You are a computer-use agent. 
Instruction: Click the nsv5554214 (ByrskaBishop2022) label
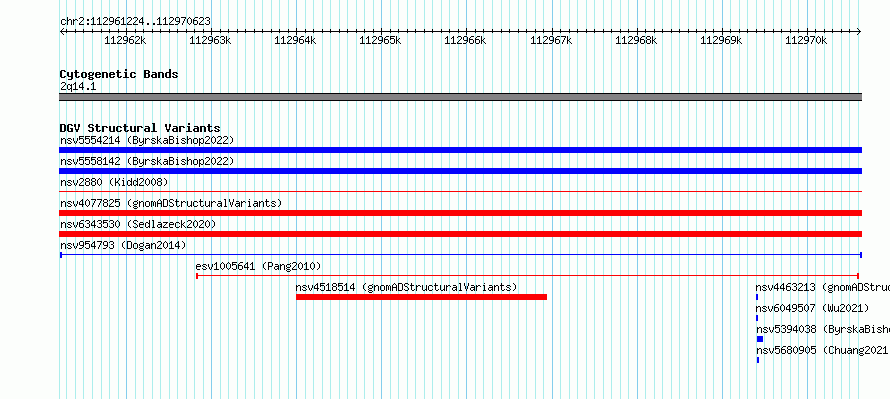147,140
